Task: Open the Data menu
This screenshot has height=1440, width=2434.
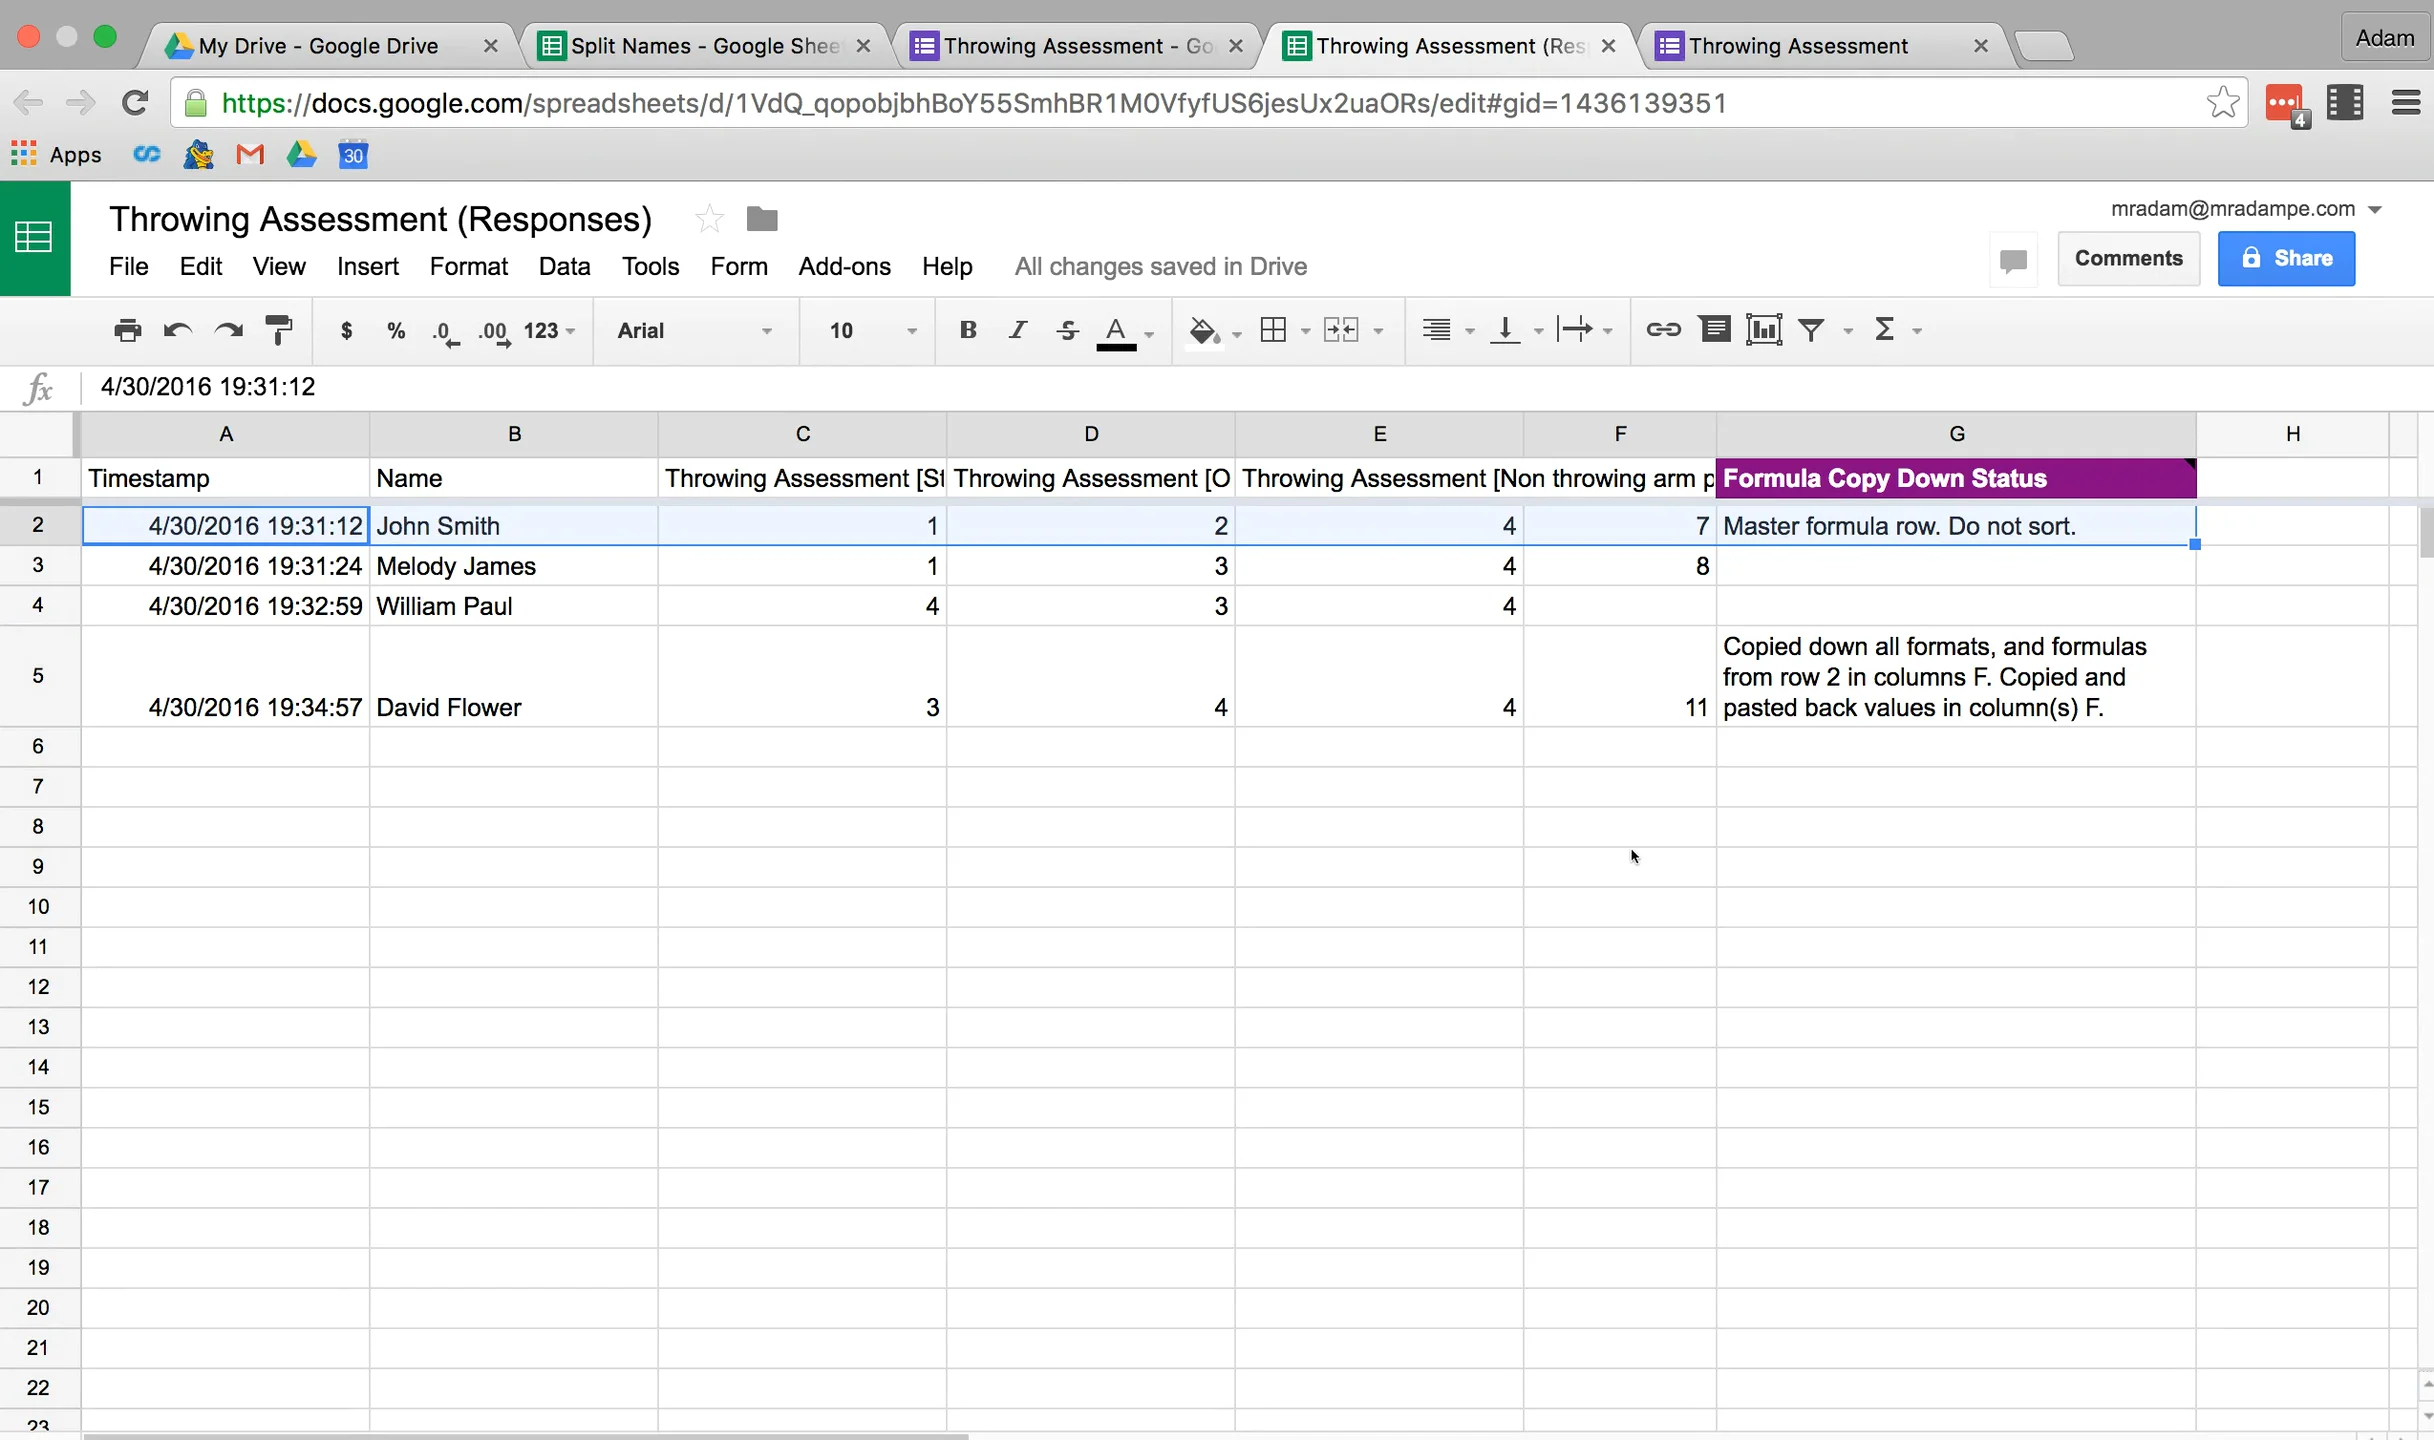Action: tap(564, 266)
